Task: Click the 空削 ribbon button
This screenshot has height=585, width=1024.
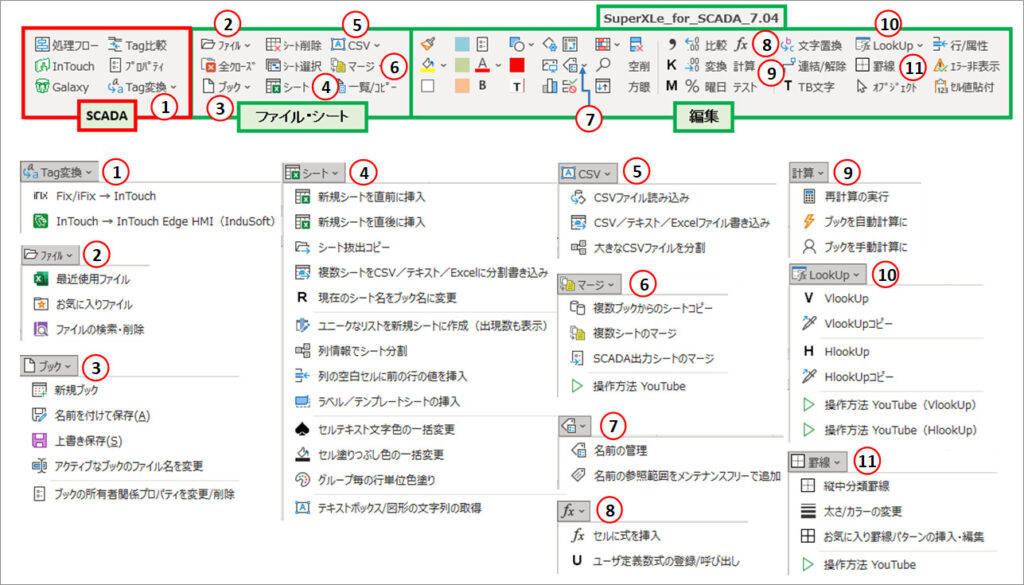Action: [x=639, y=65]
